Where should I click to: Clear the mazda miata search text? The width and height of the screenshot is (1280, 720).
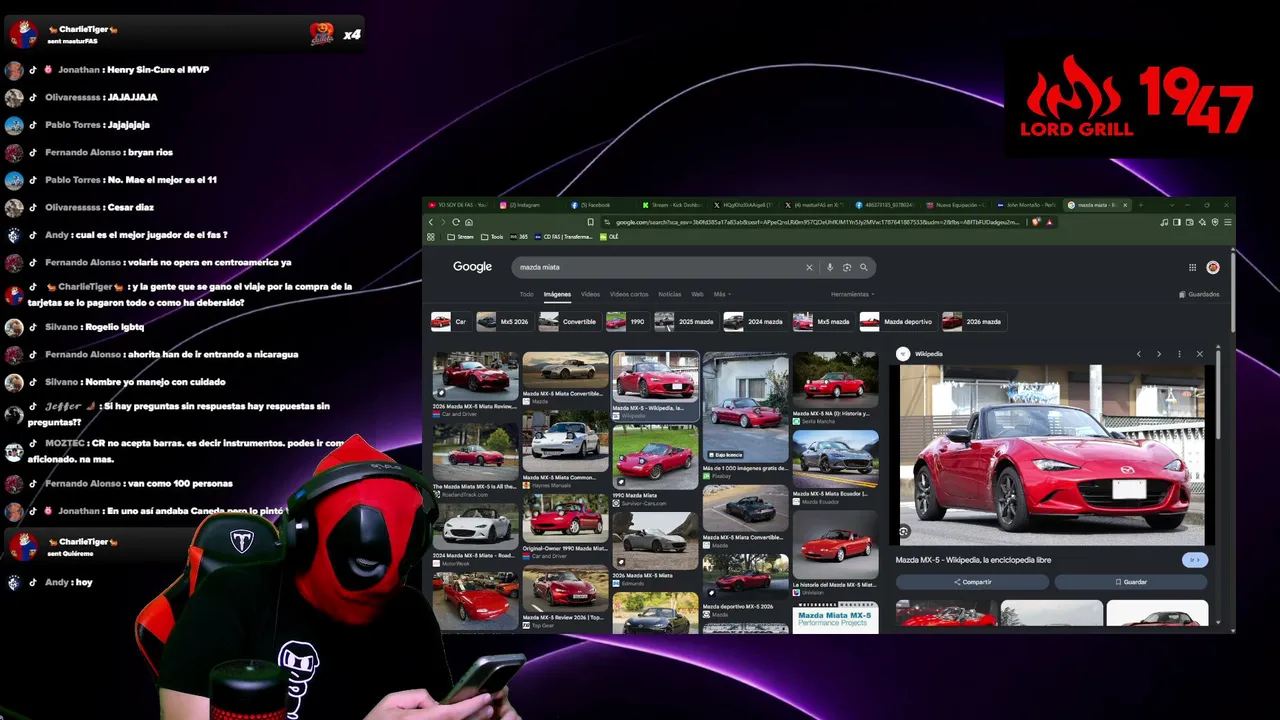(809, 267)
